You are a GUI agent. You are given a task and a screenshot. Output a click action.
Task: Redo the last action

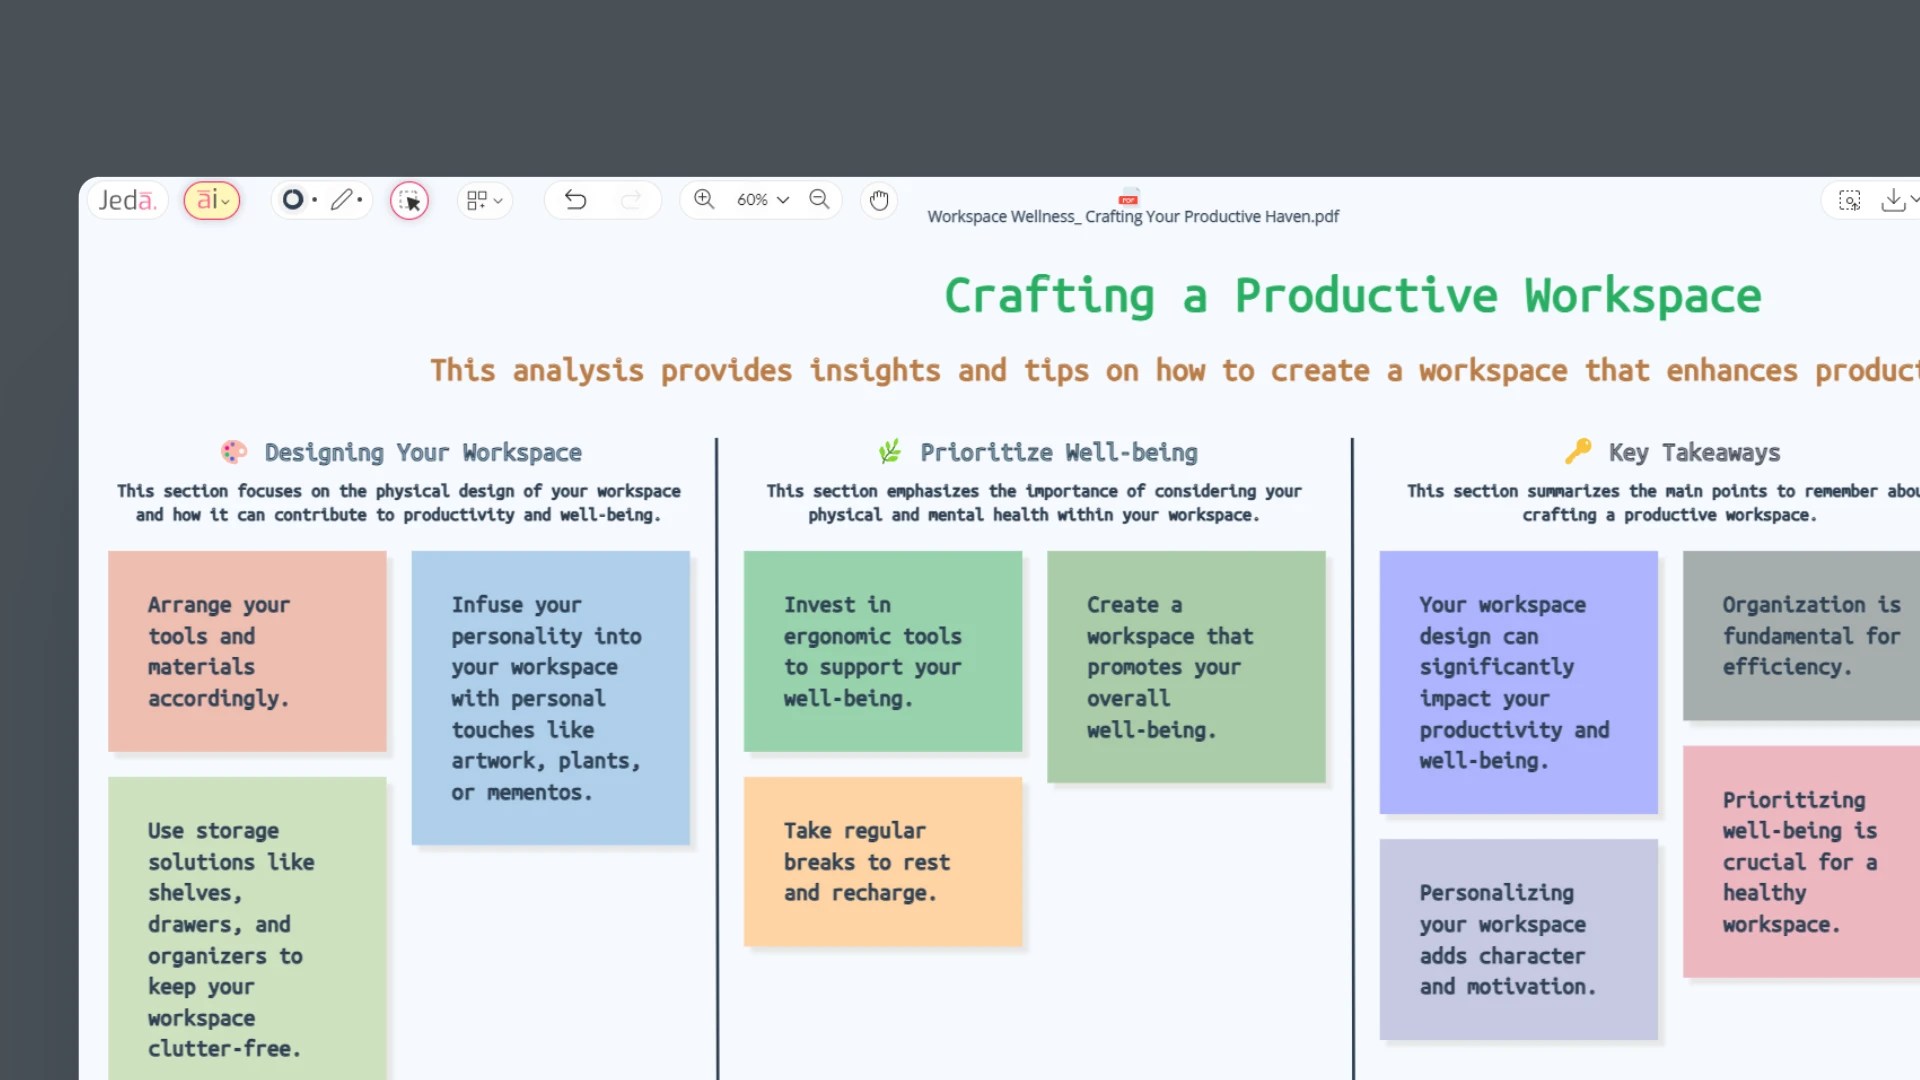point(633,200)
